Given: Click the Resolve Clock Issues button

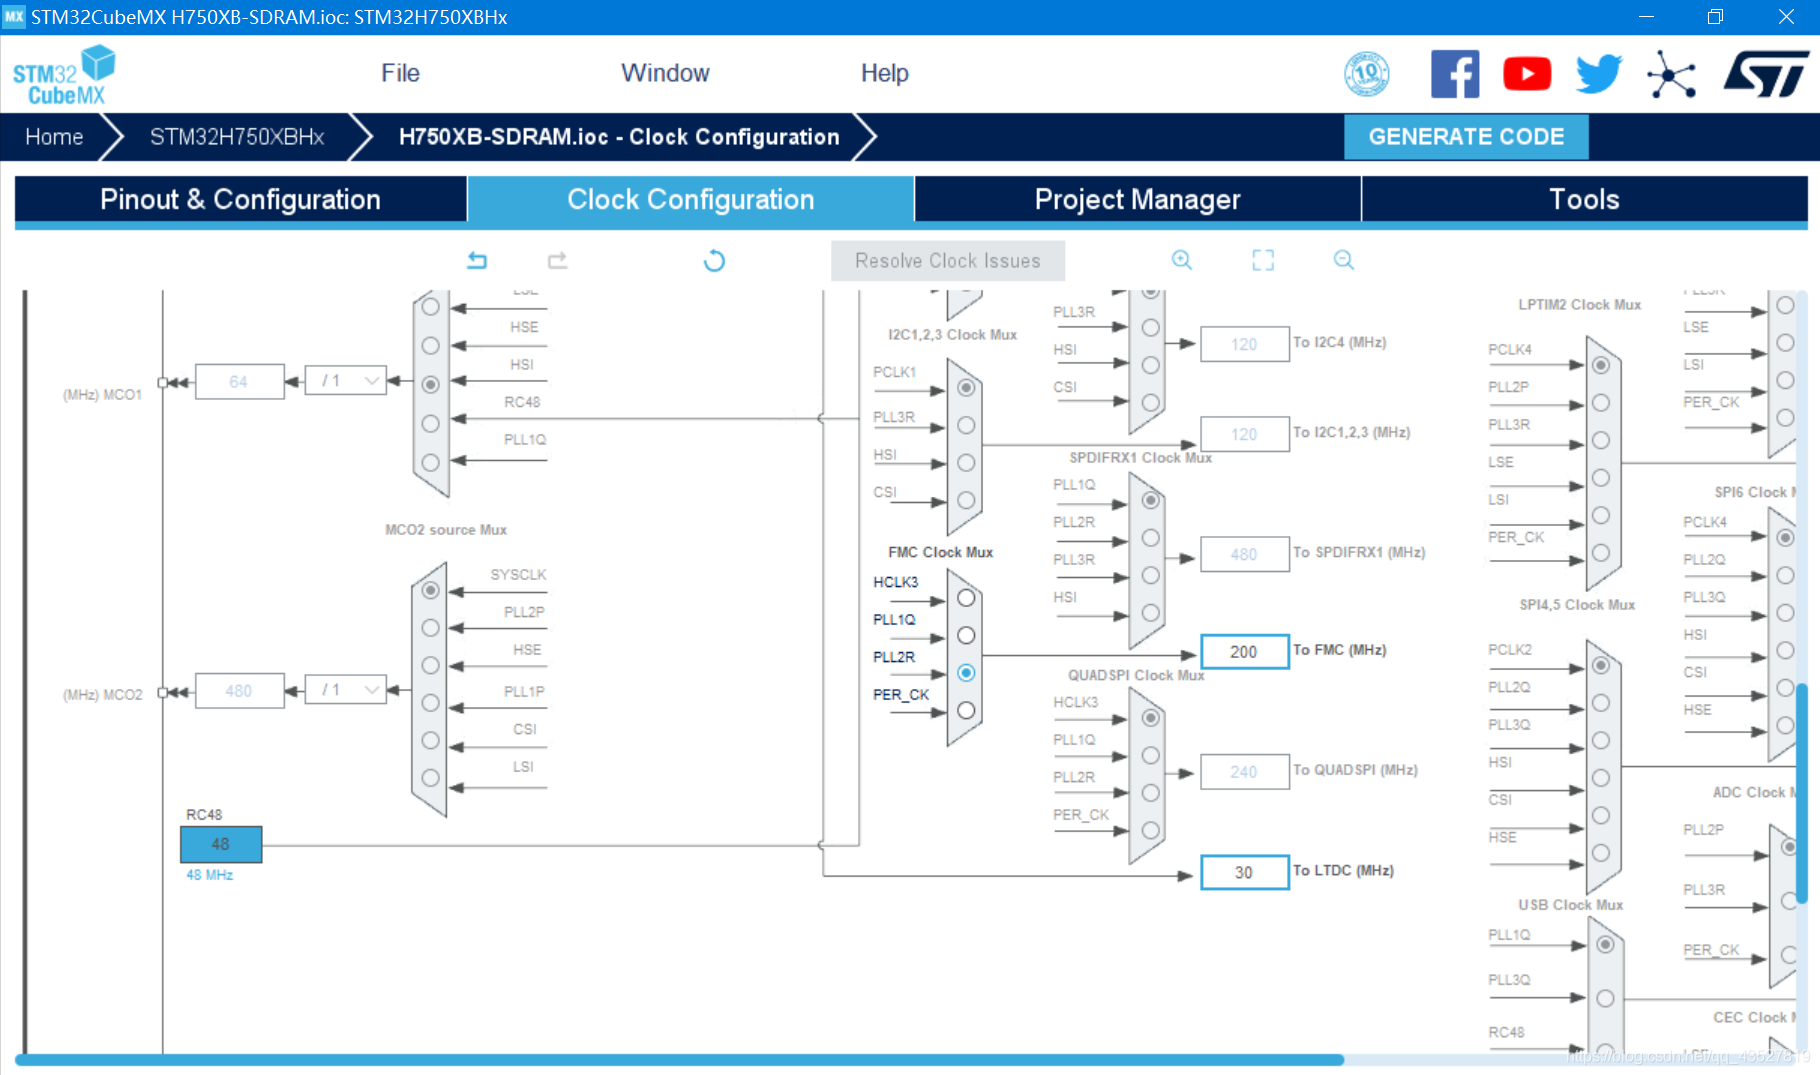Looking at the screenshot, I should [x=948, y=261].
